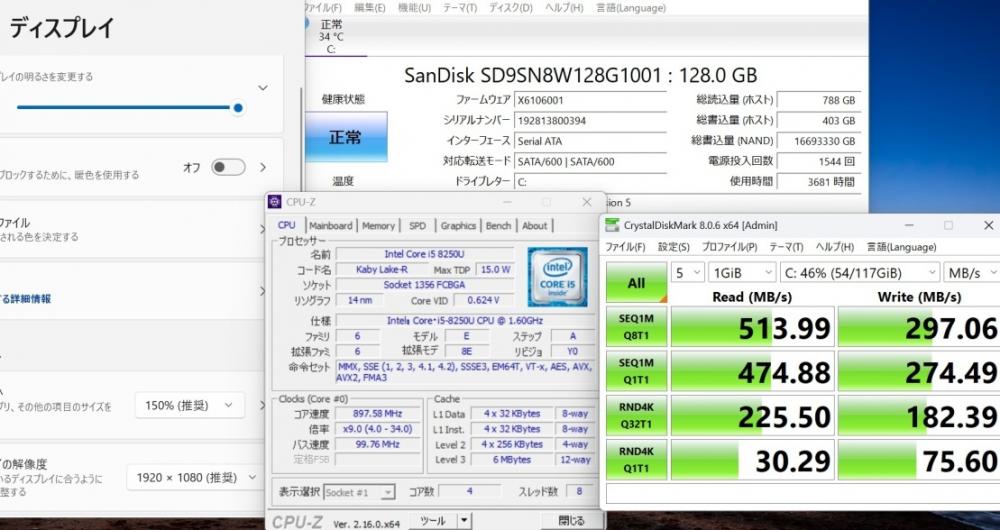The height and width of the screenshot is (530, 1000).
Task: Run the RND4K Q32T1 benchmark test
Action: click(x=636, y=415)
